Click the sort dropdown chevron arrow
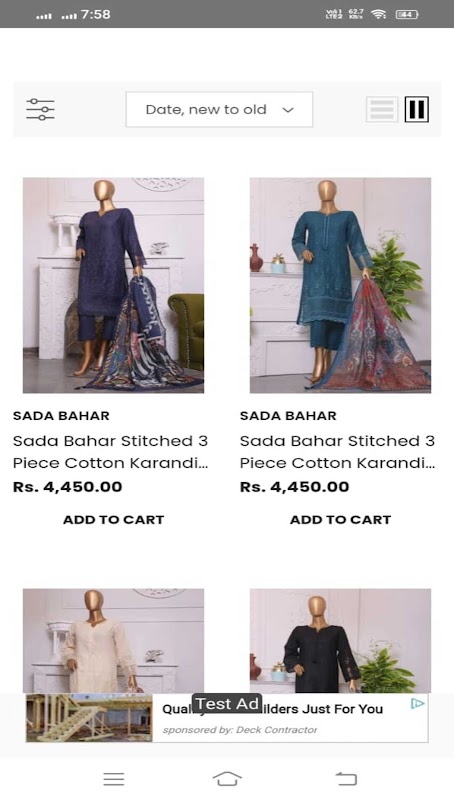The height and width of the screenshot is (800, 454). click(x=288, y=110)
